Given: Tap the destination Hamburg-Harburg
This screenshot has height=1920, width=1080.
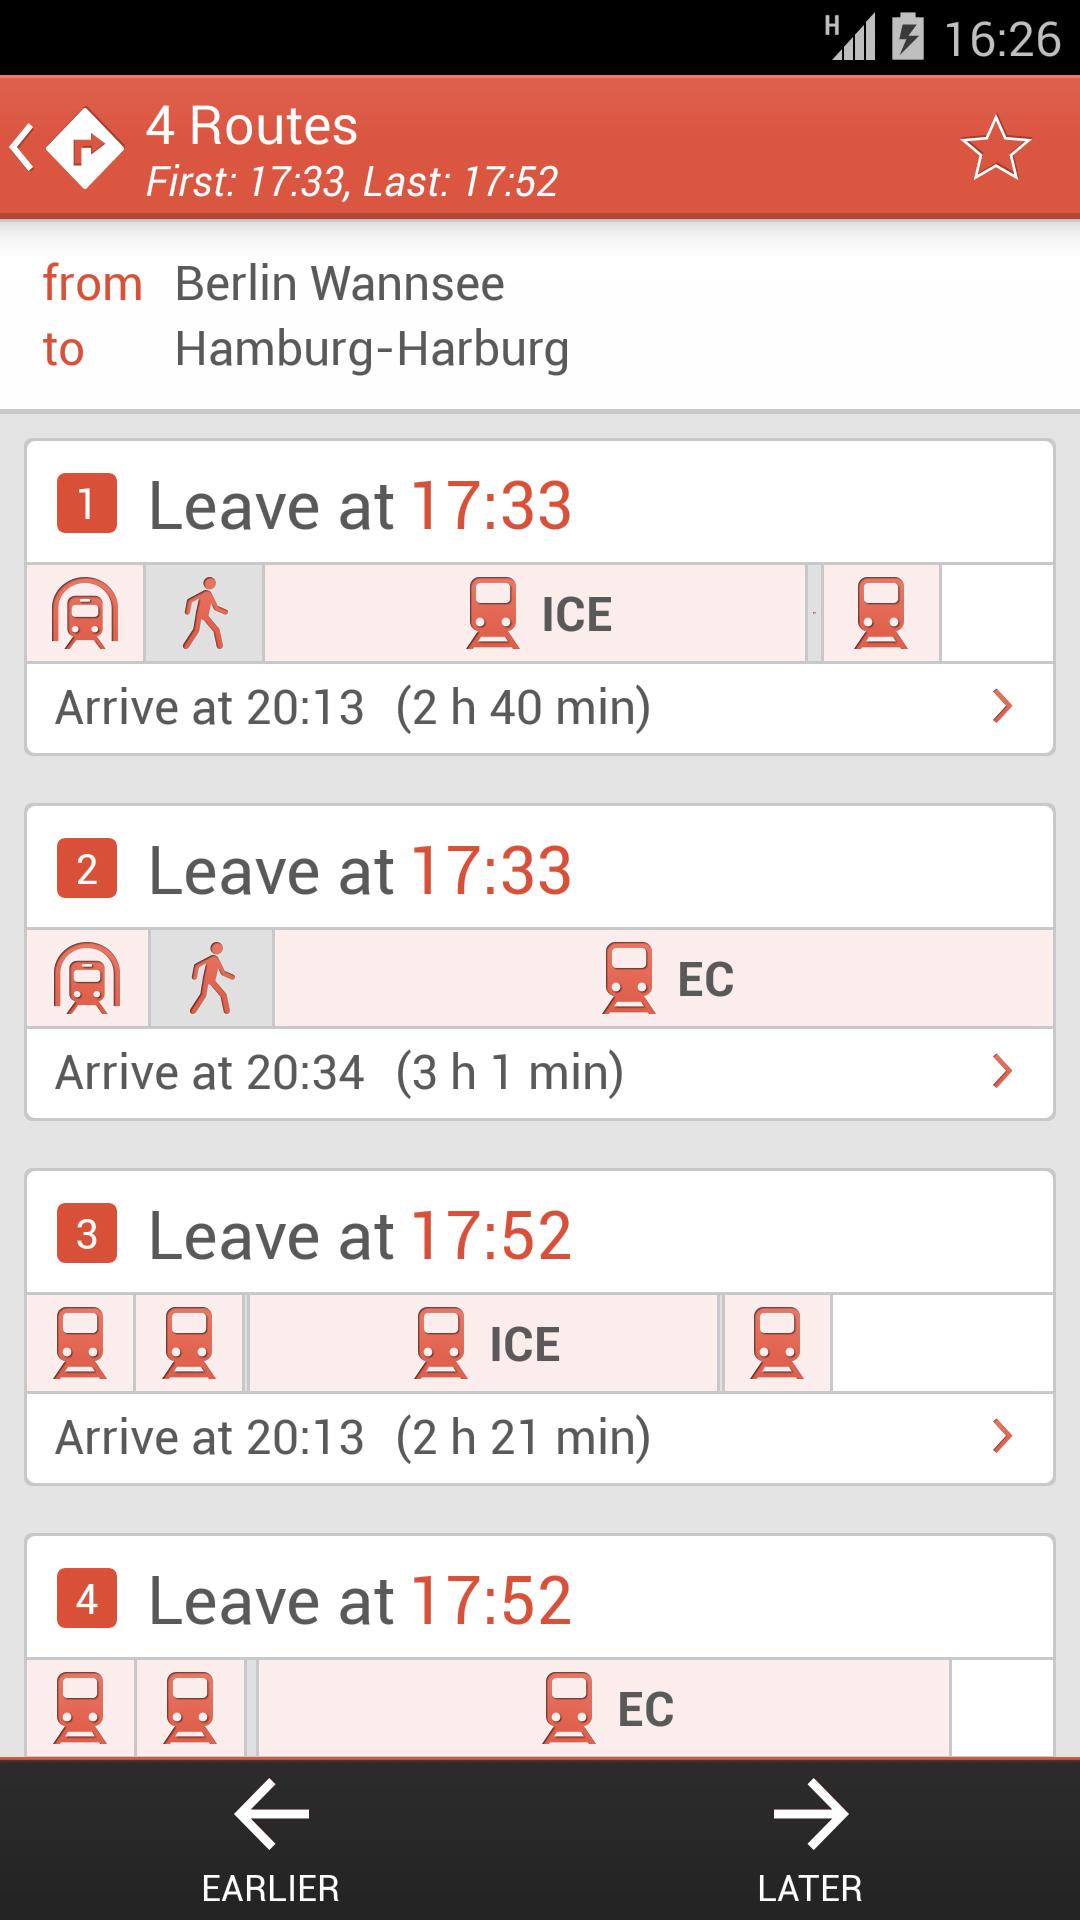Looking at the screenshot, I should tap(372, 349).
